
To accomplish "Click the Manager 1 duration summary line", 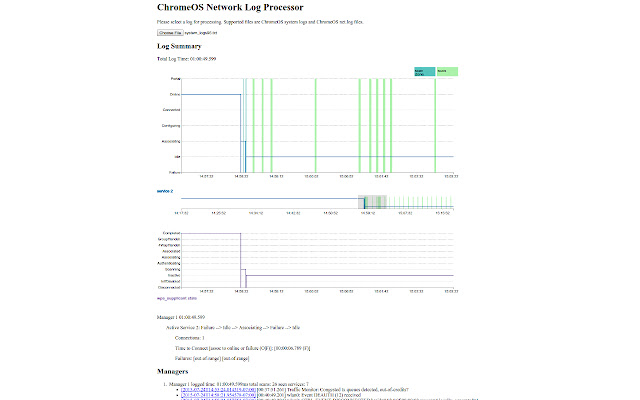I will tap(181, 317).
